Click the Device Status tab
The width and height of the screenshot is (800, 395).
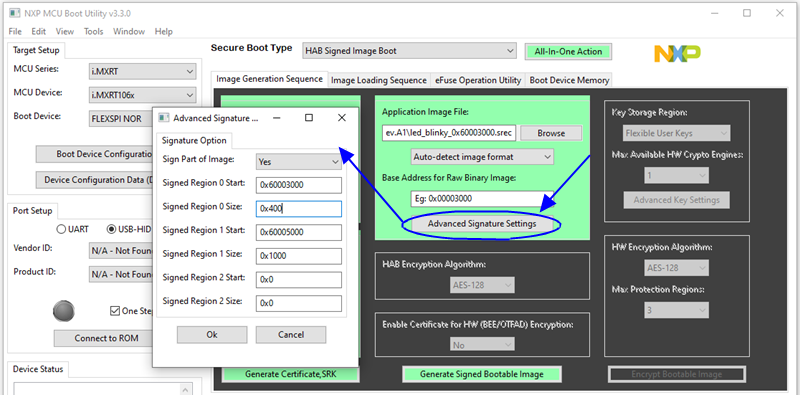(38, 369)
